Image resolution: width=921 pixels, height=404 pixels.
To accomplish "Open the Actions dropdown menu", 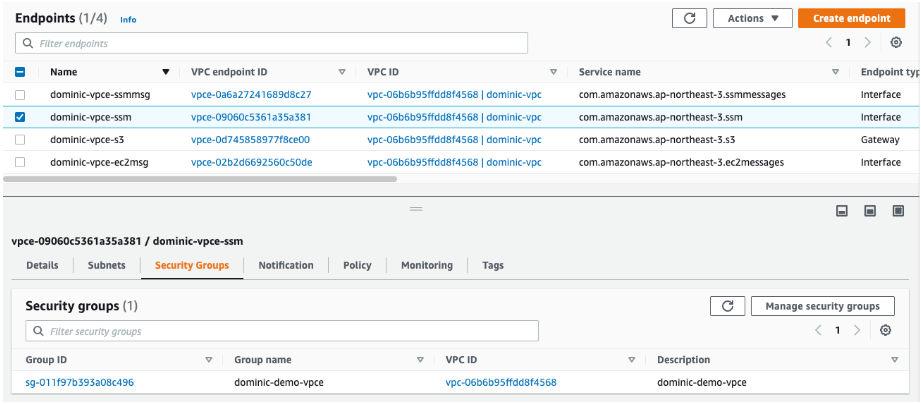I will [x=753, y=18].
